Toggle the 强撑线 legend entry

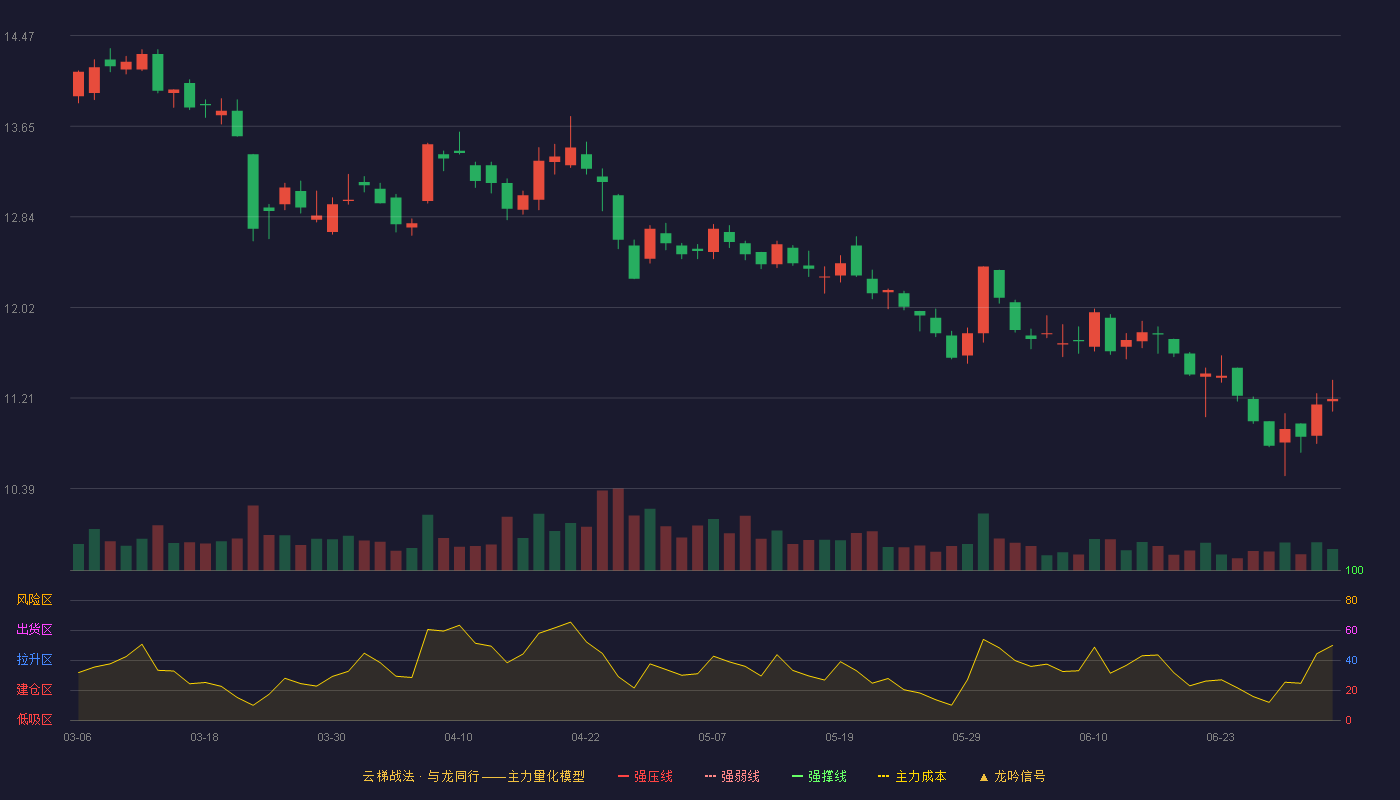819,776
